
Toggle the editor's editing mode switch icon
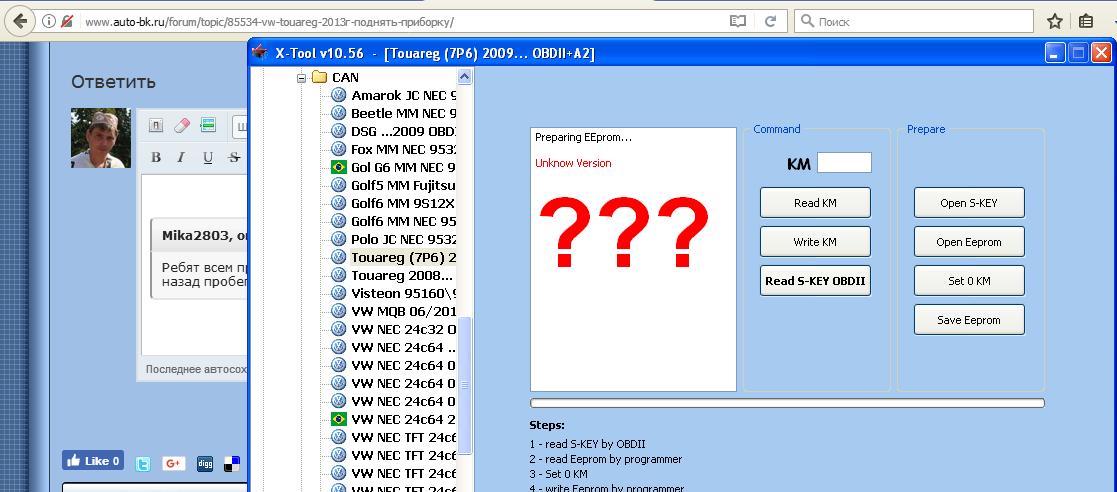tap(156, 125)
